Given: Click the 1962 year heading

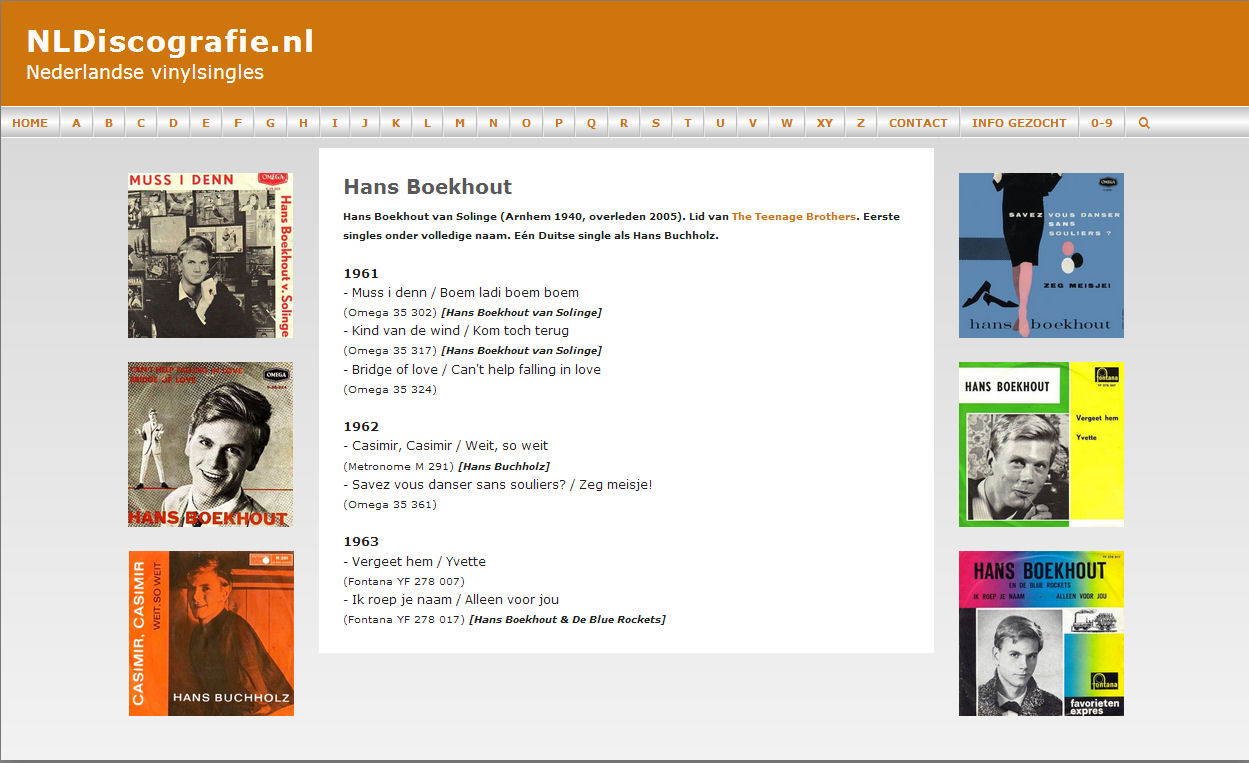Looking at the screenshot, I should tap(361, 426).
